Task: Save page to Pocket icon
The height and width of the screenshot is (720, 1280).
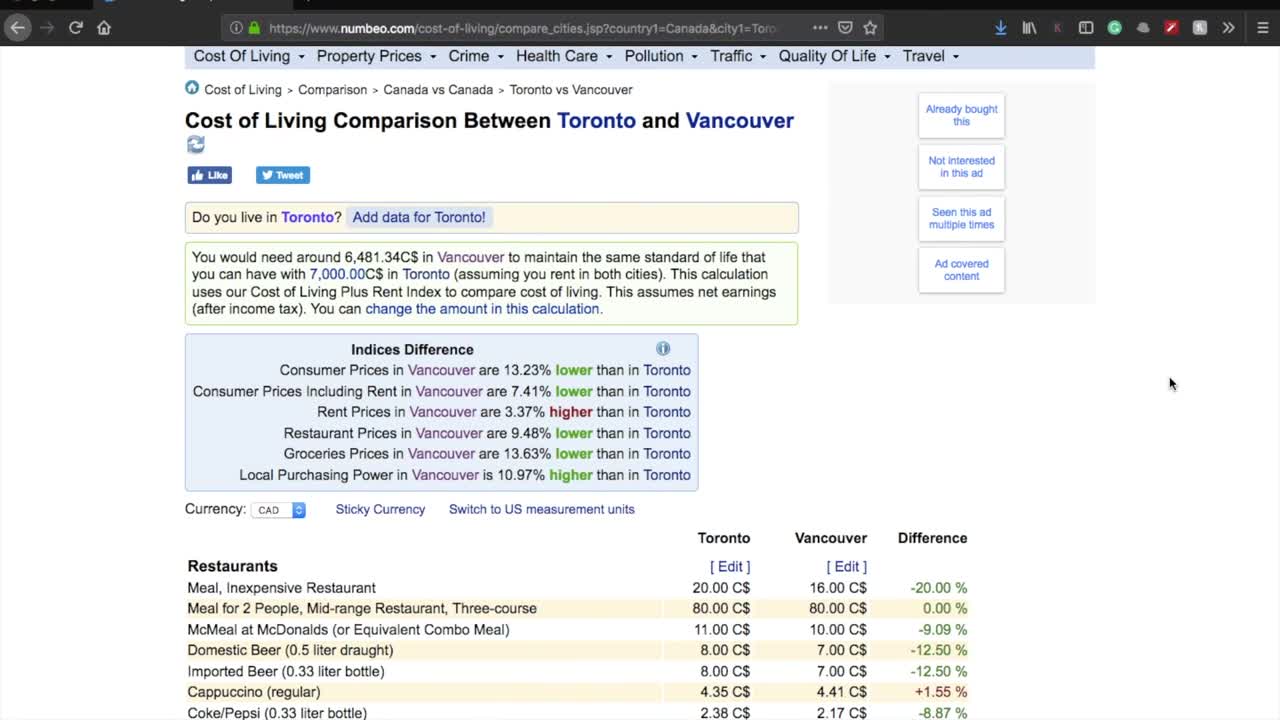Action: (845, 28)
